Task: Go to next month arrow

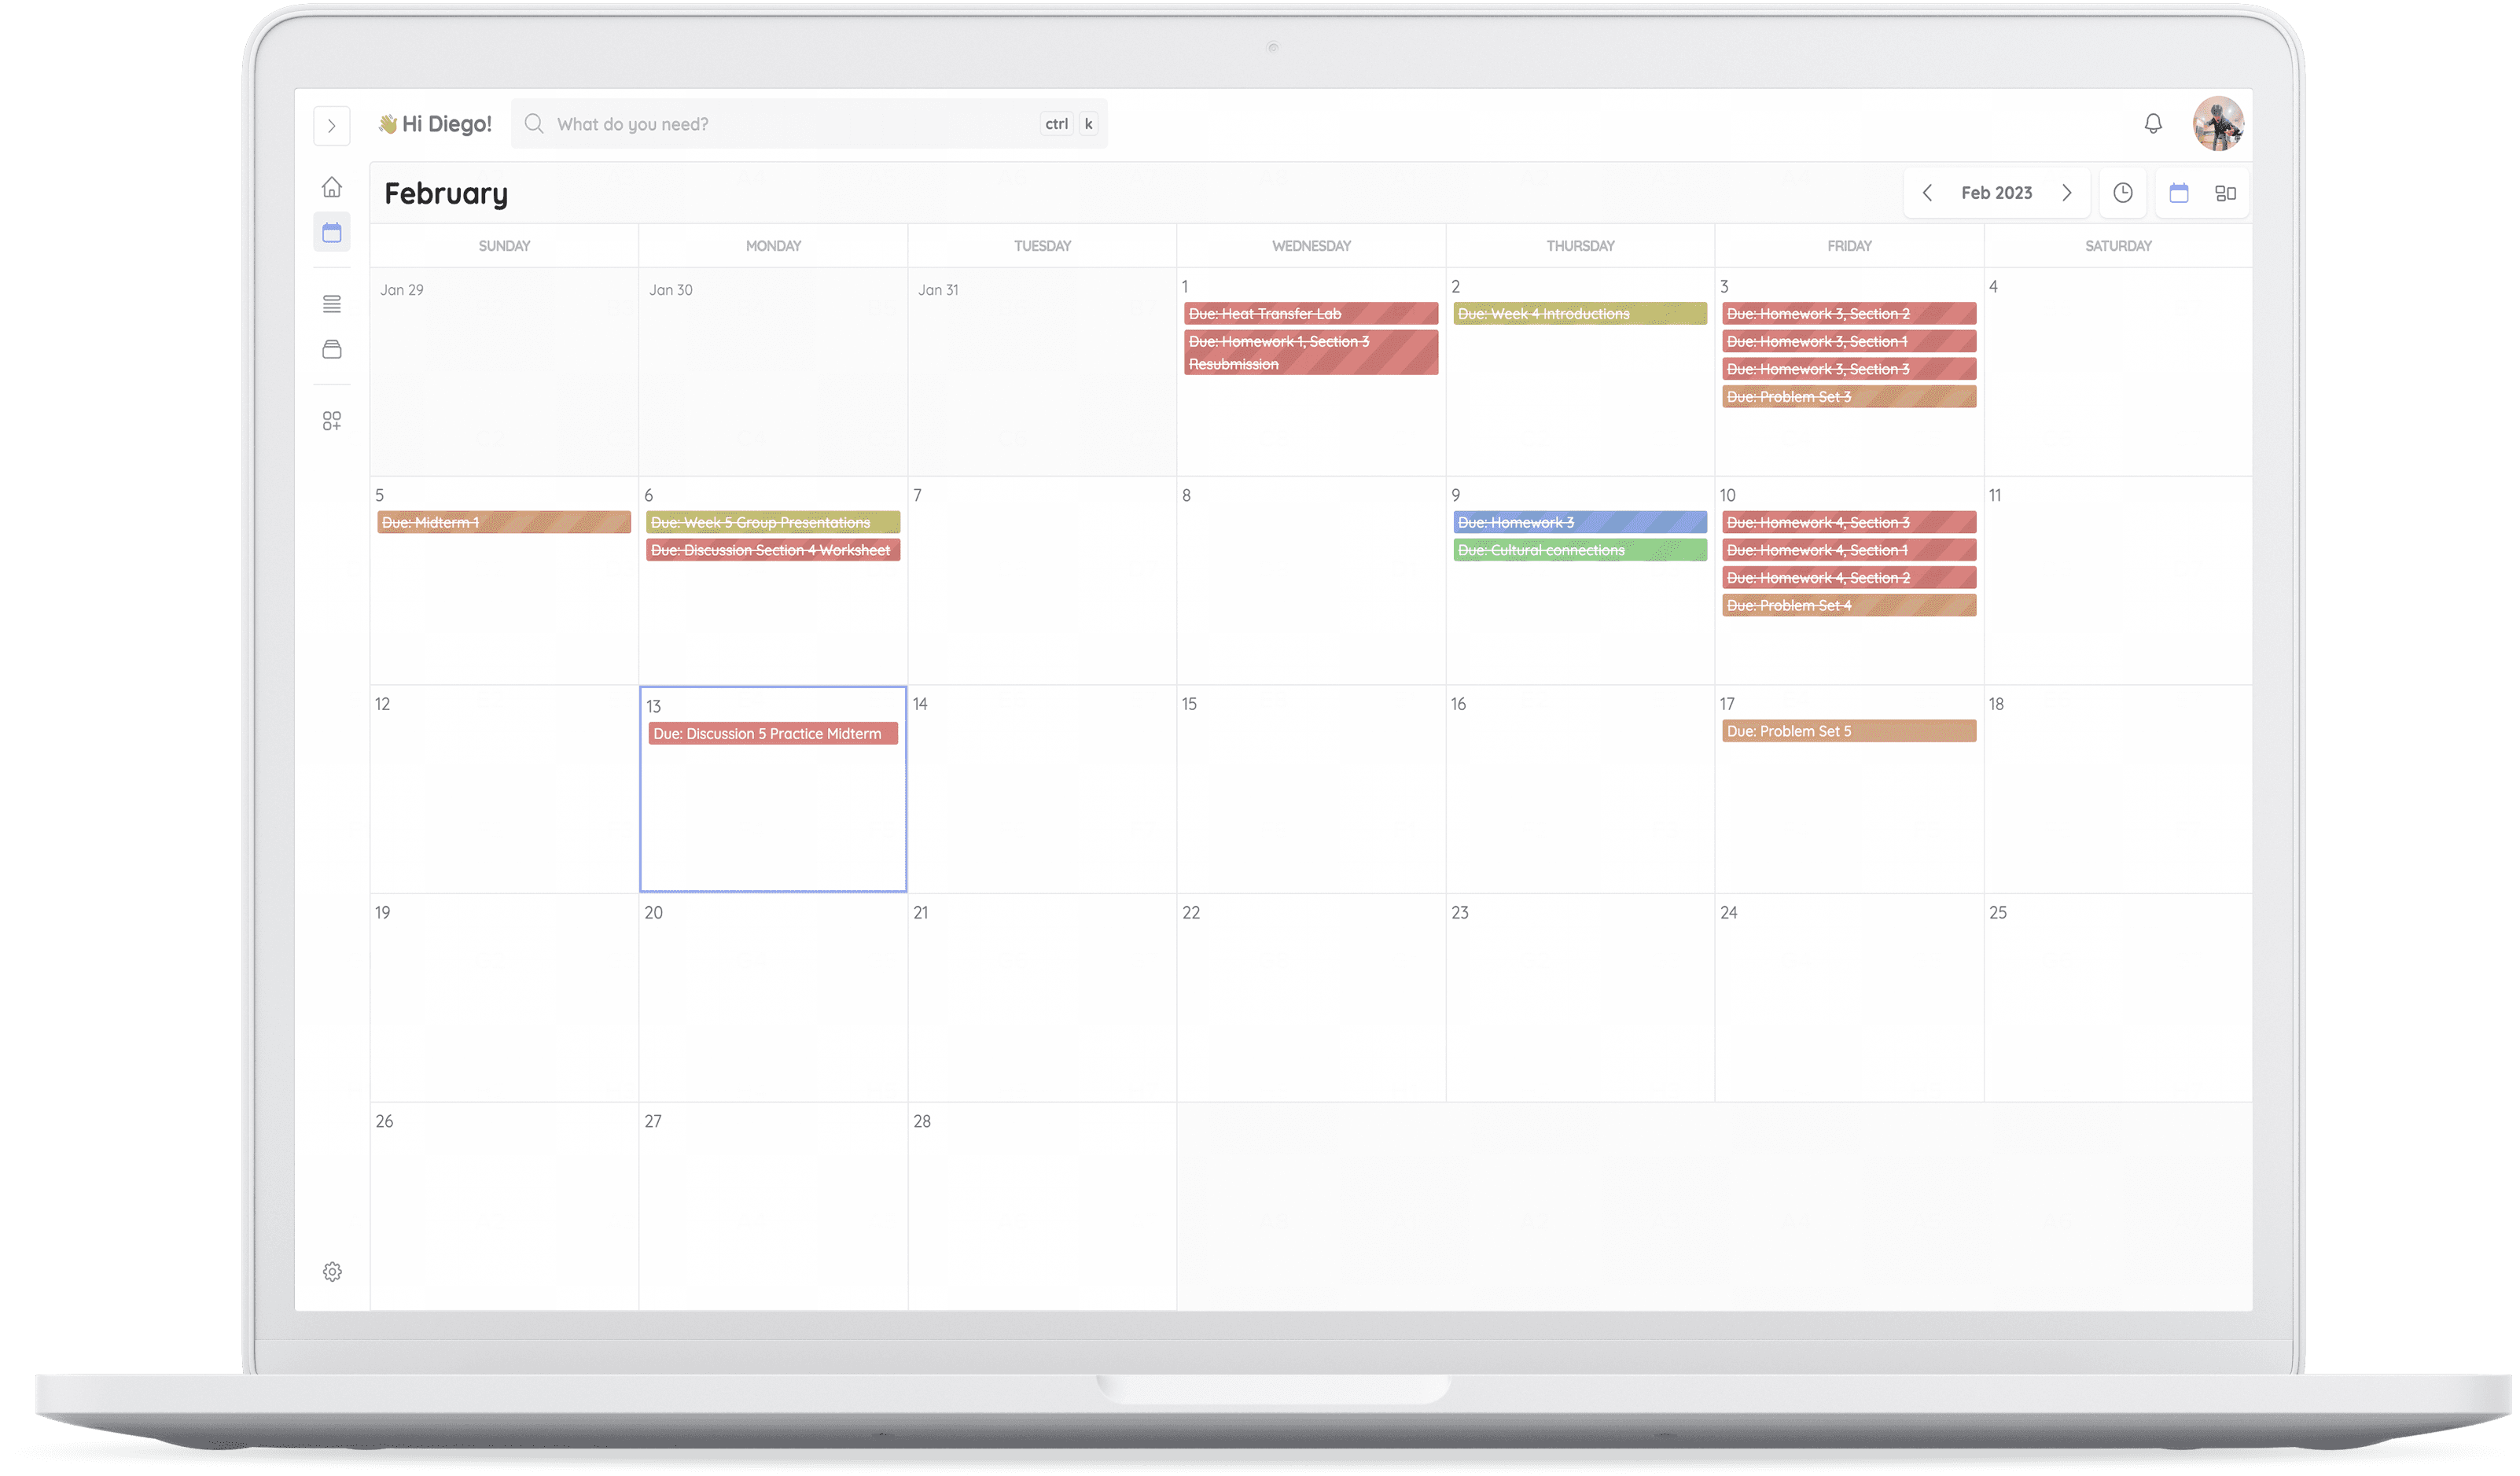Action: pos(2066,193)
